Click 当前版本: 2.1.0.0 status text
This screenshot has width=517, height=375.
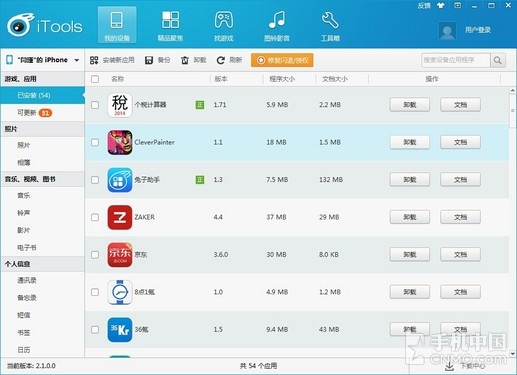pos(31,366)
